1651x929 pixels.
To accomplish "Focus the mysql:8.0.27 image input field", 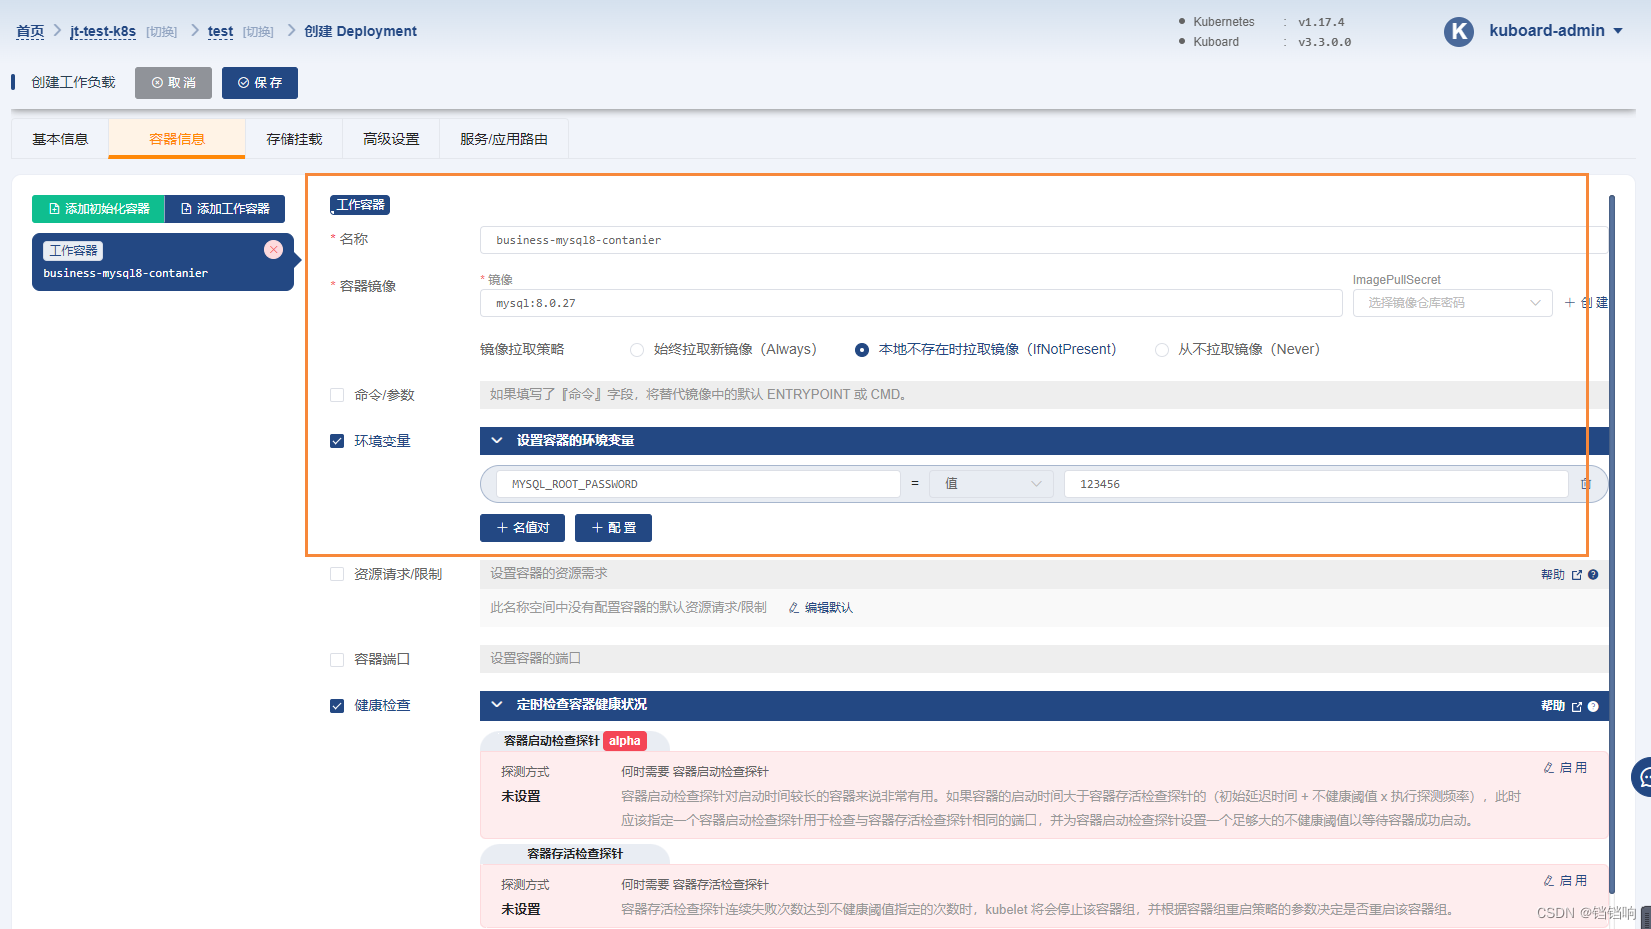I will point(911,303).
